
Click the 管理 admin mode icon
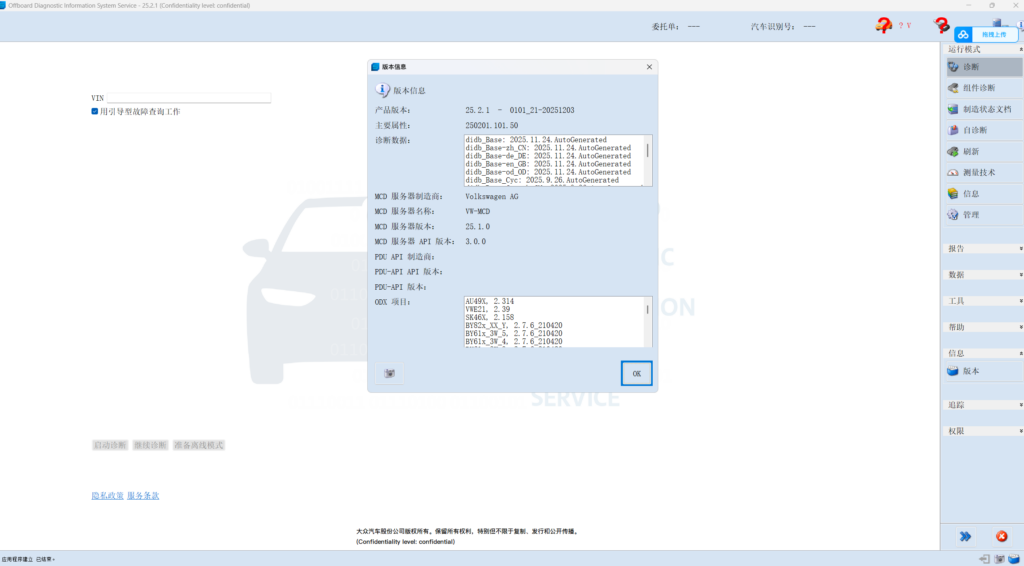954,215
